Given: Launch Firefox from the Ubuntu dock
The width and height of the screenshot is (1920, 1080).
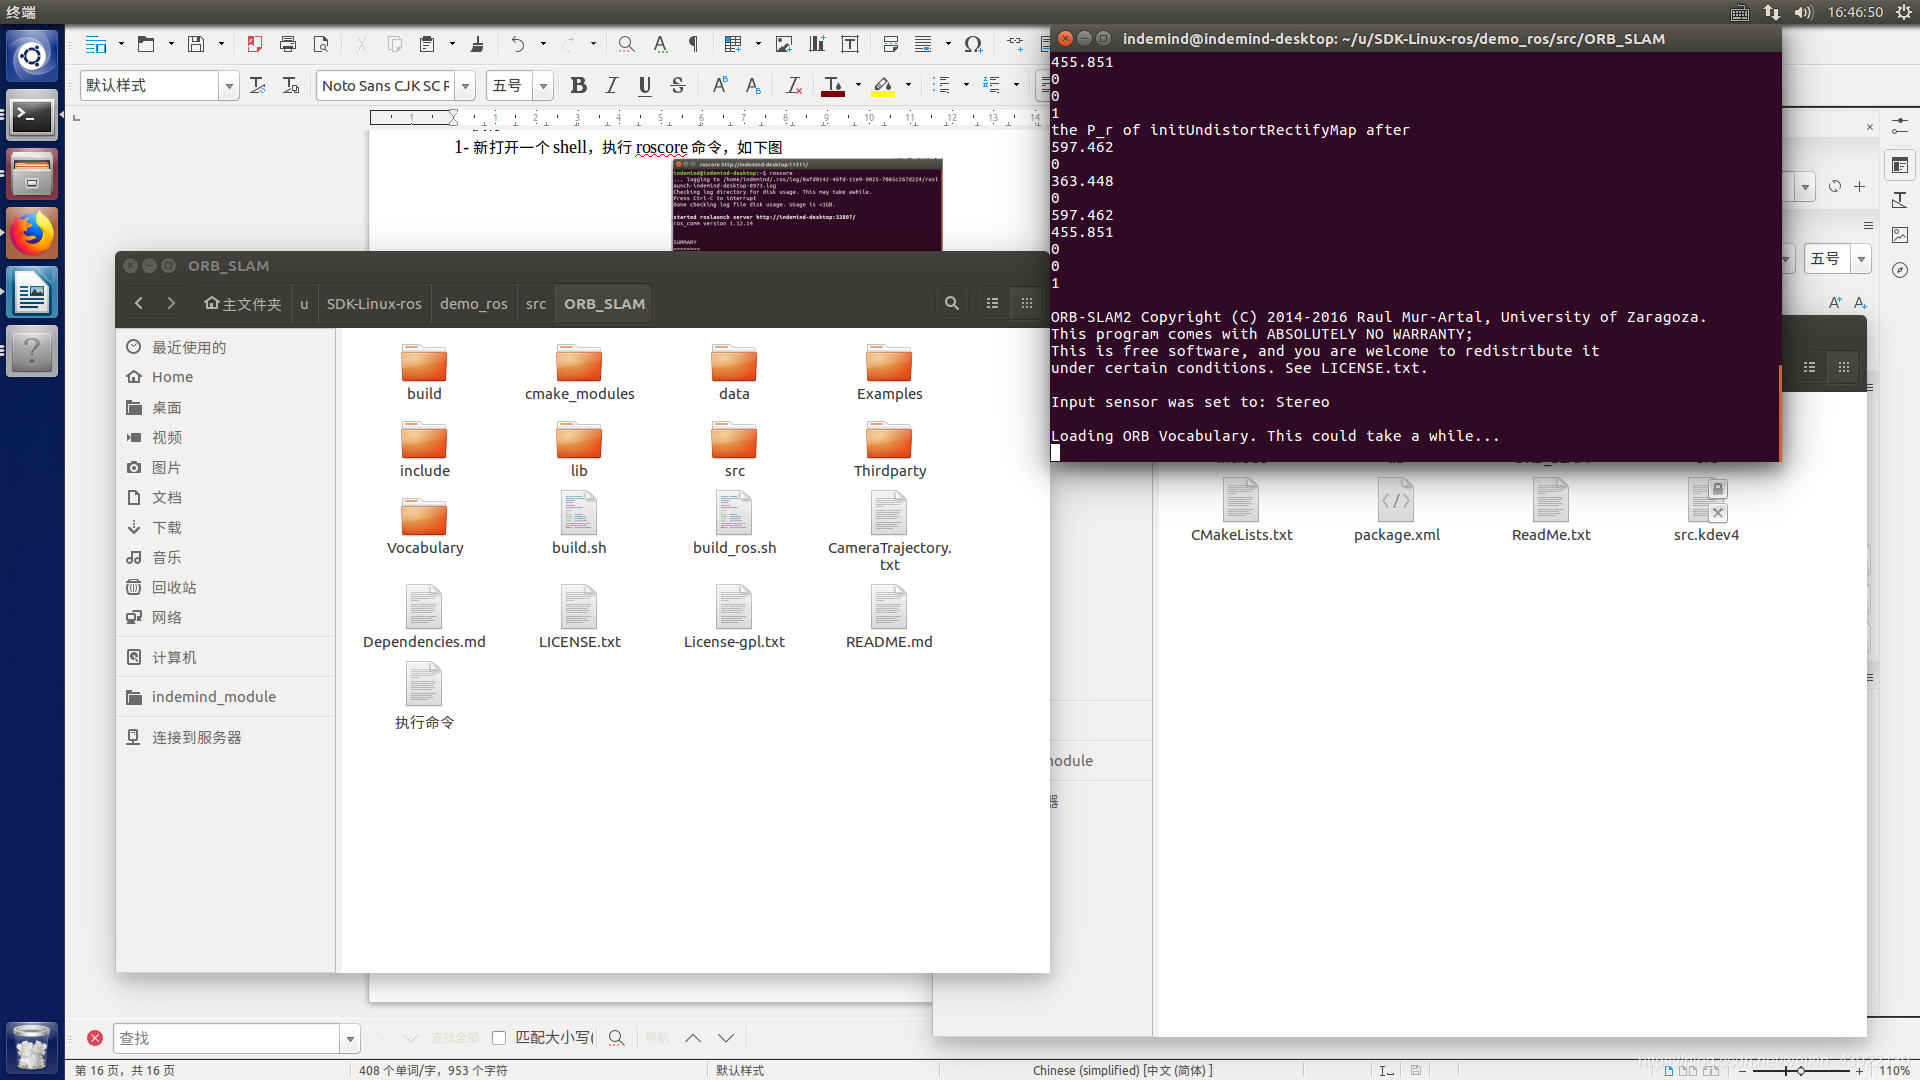Looking at the screenshot, I should (32, 234).
